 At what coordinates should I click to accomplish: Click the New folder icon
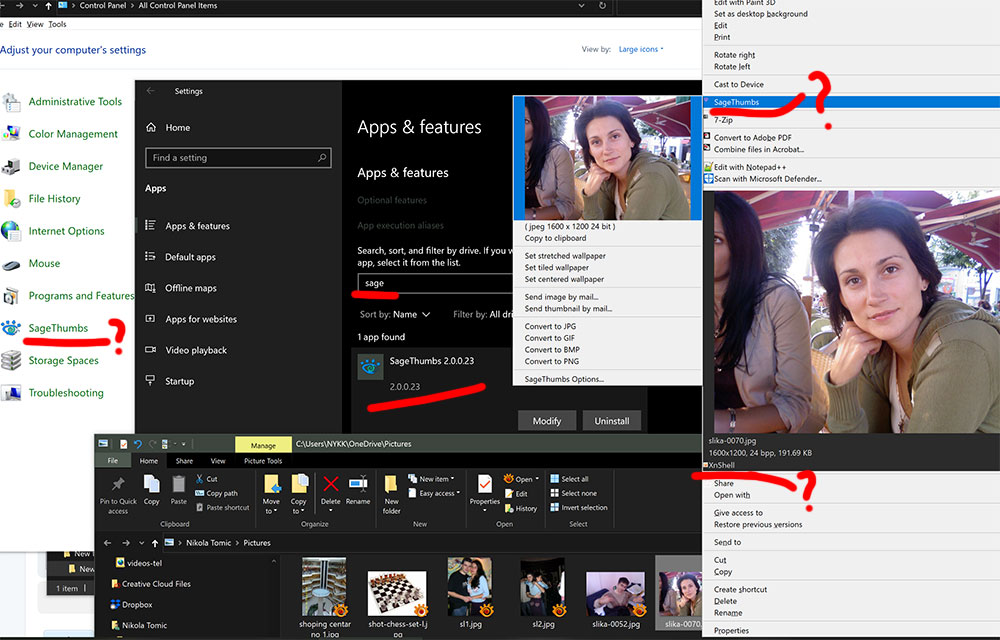point(392,488)
